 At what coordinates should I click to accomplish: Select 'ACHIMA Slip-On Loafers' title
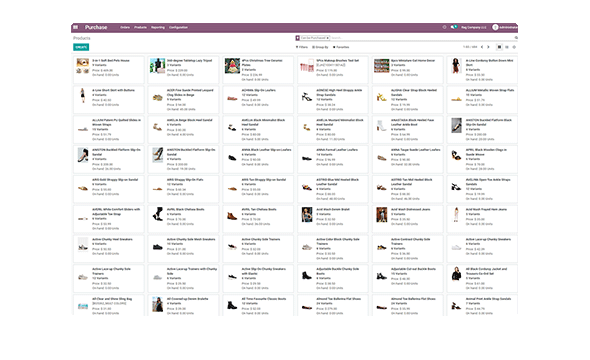tap(259, 90)
